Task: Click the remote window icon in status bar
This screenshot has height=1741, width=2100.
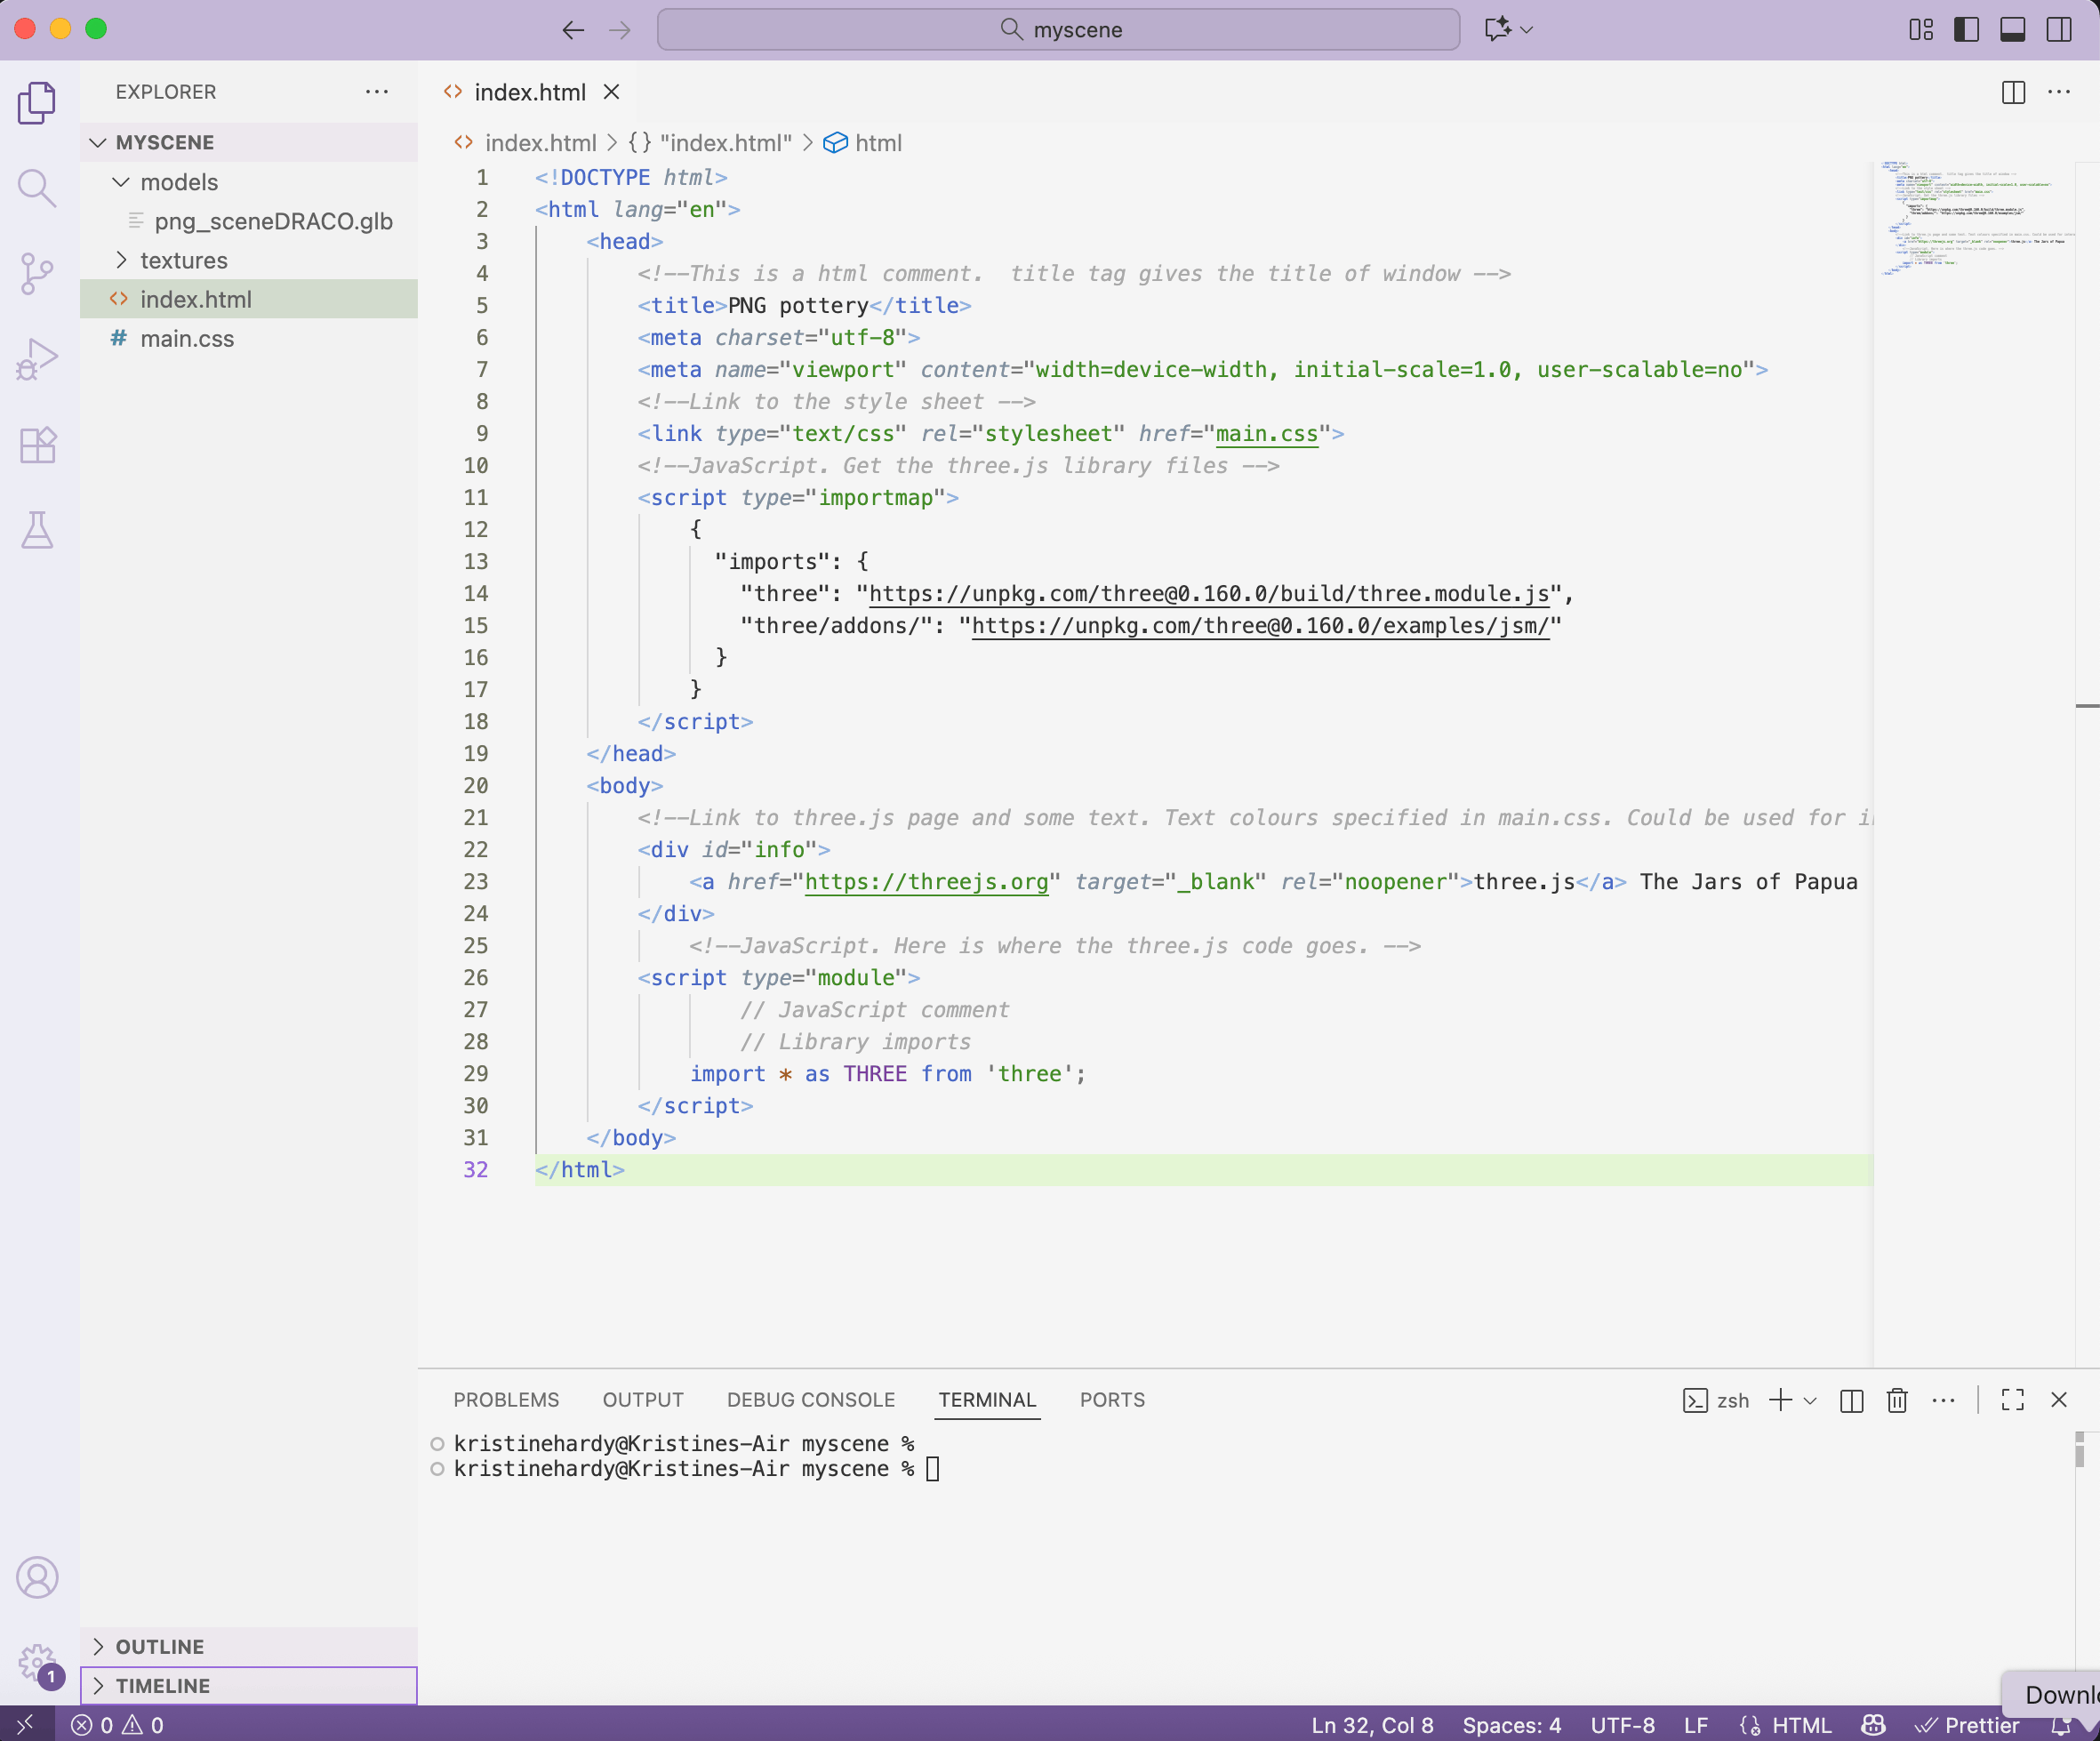Action: pyautogui.click(x=25, y=1725)
